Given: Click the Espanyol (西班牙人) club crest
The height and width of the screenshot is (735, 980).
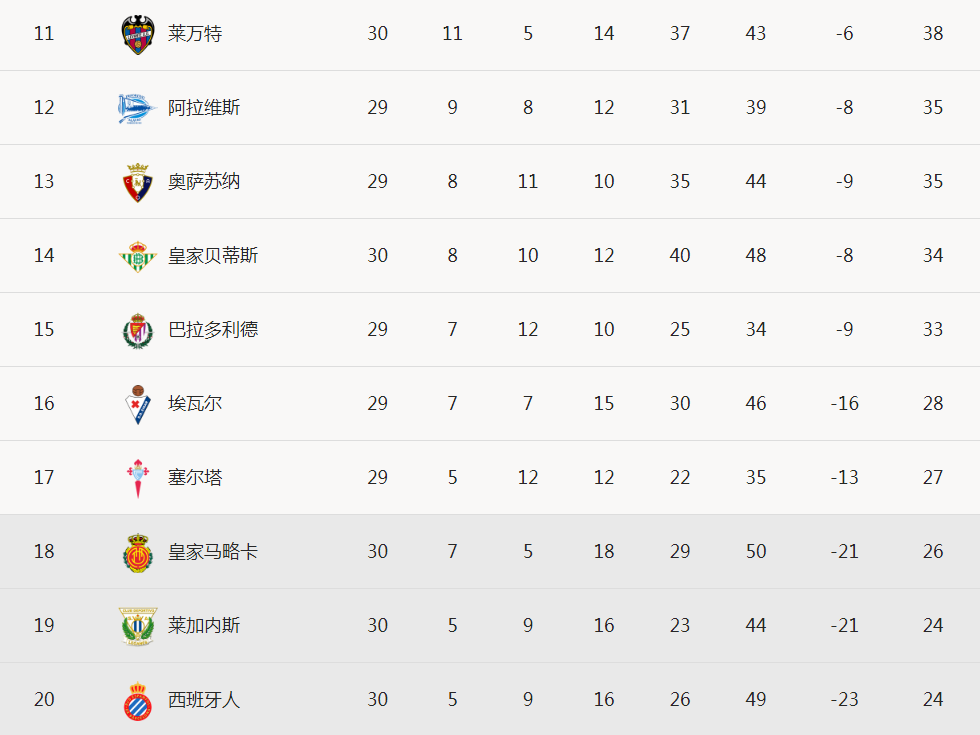Looking at the screenshot, I should pyautogui.click(x=138, y=701).
